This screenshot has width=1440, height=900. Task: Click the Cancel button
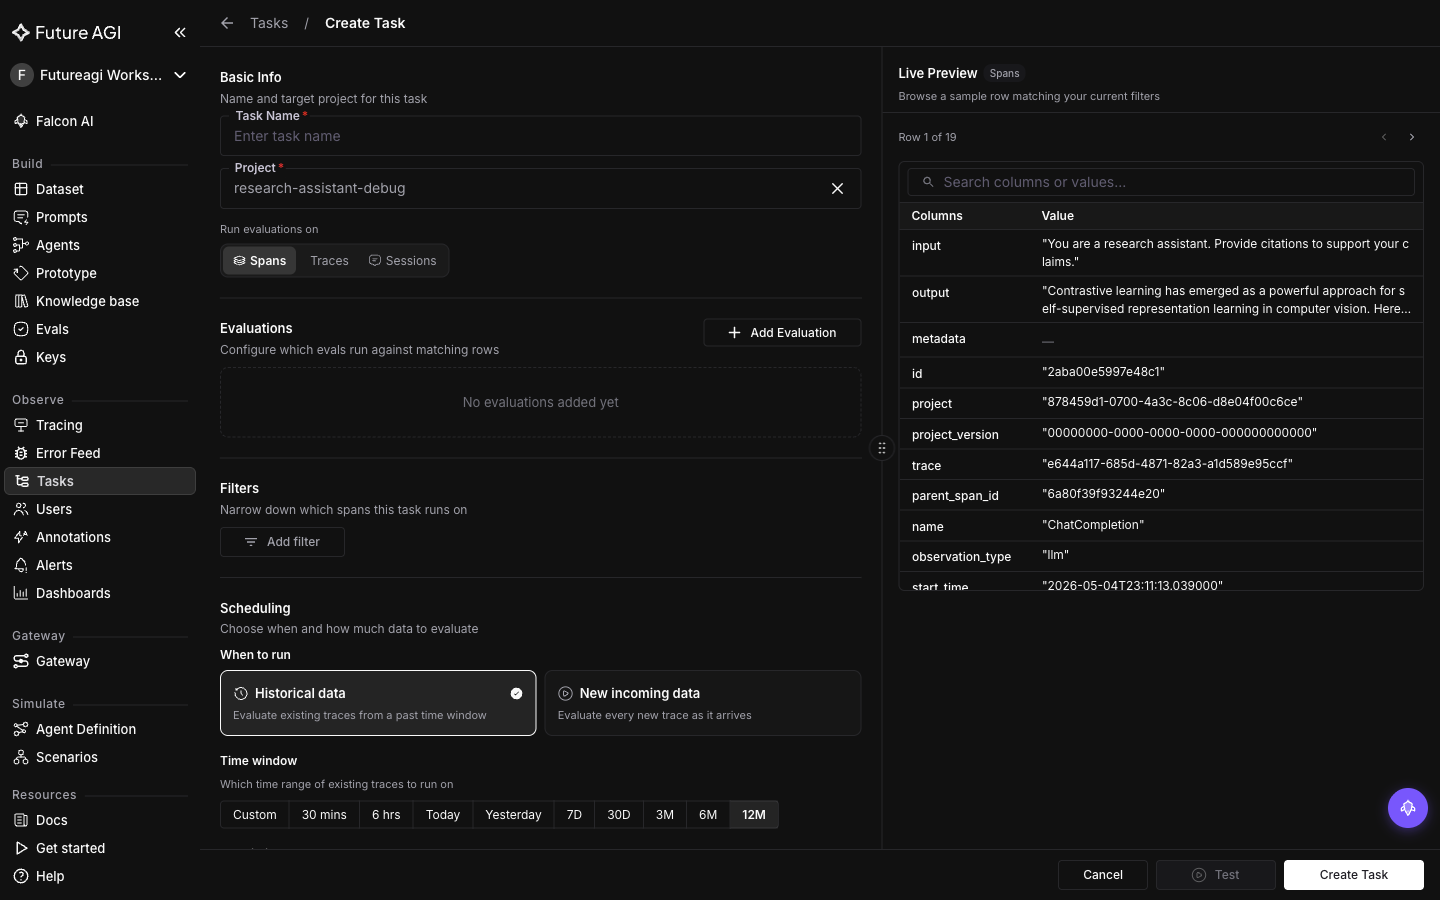tap(1103, 875)
